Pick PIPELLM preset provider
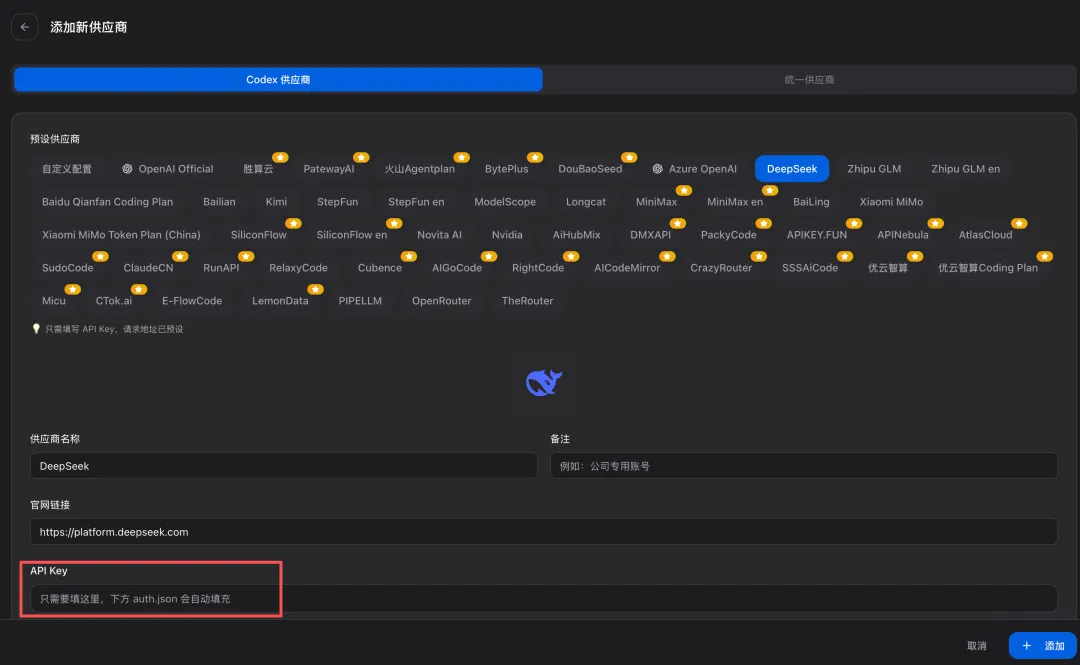This screenshot has height=665, width=1080. [360, 301]
